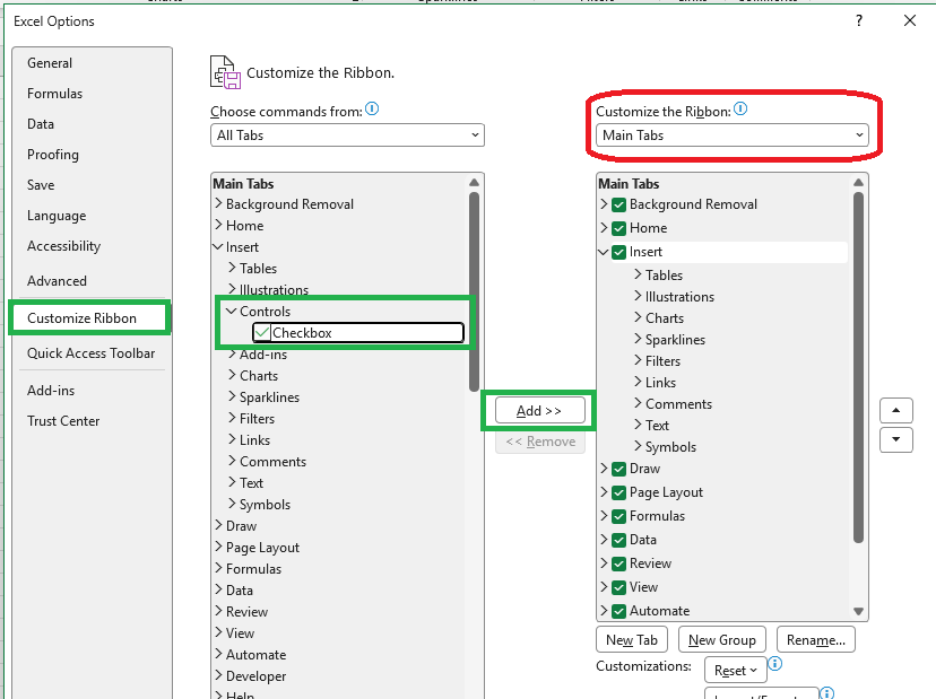The width and height of the screenshot is (936, 699).
Task: Open the General options category
Action: [x=50, y=63]
